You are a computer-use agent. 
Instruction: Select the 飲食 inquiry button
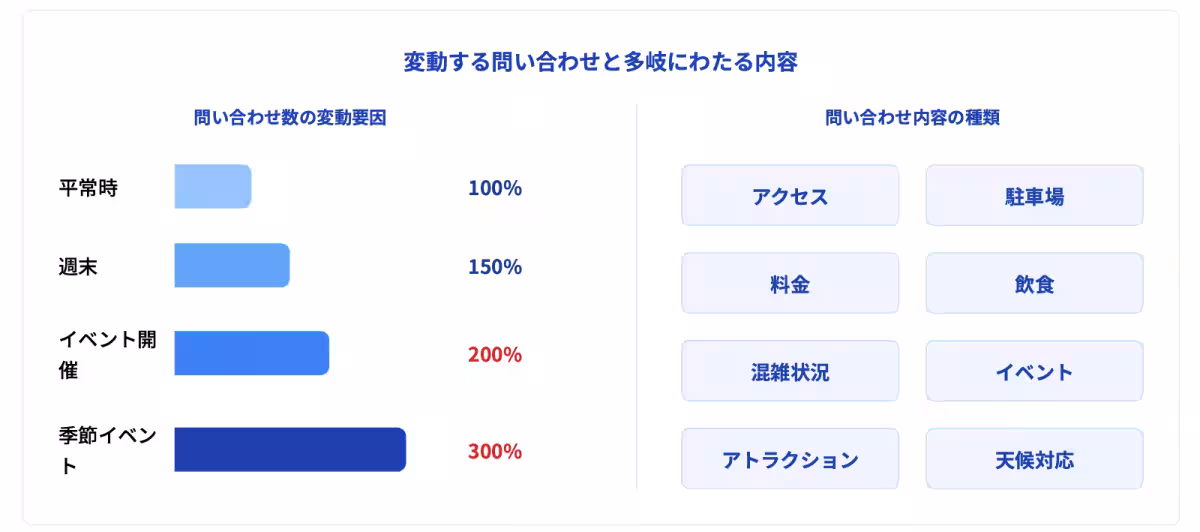click(x=1034, y=284)
